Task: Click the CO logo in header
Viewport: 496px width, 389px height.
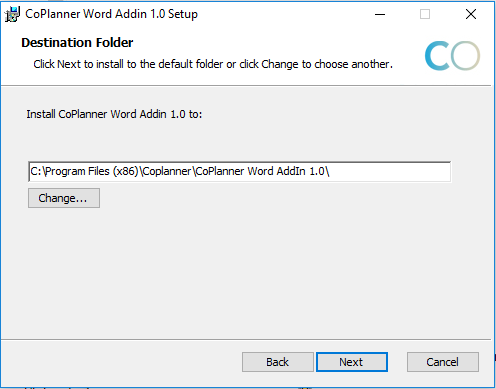Action: pyautogui.click(x=452, y=56)
